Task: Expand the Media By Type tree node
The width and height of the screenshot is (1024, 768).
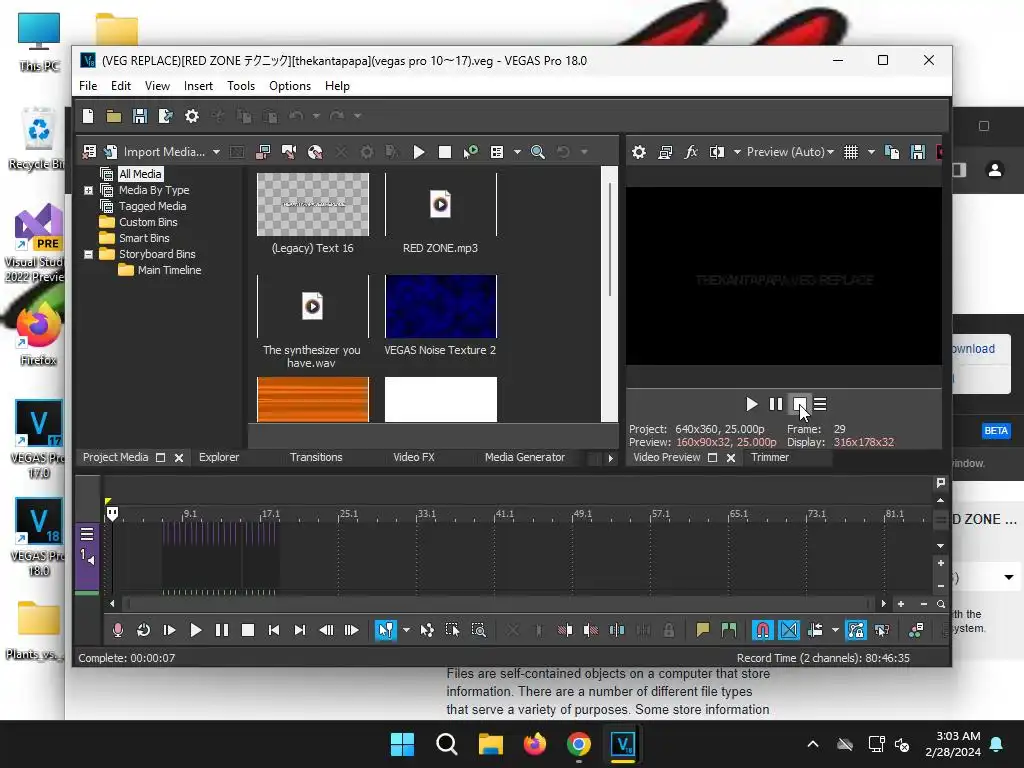Action: (88, 191)
